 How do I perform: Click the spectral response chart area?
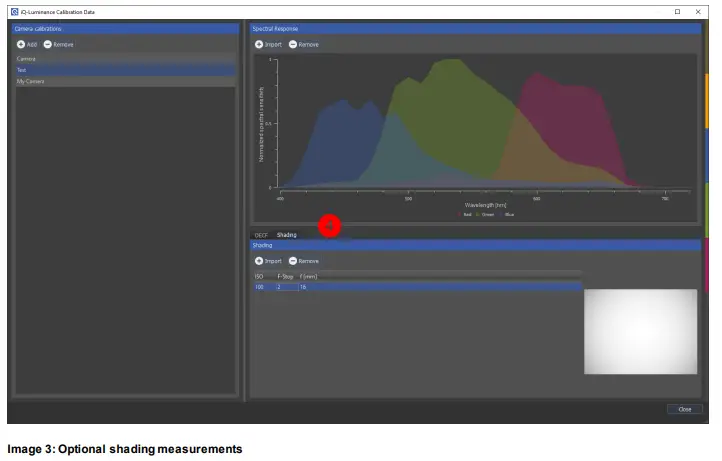pyautogui.click(x=474, y=137)
